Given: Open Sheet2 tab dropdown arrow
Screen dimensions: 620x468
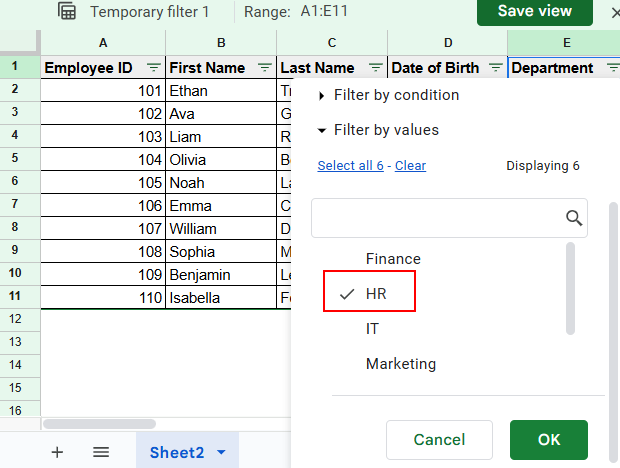Looking at the screenshot, I should [x=221, y=453].
